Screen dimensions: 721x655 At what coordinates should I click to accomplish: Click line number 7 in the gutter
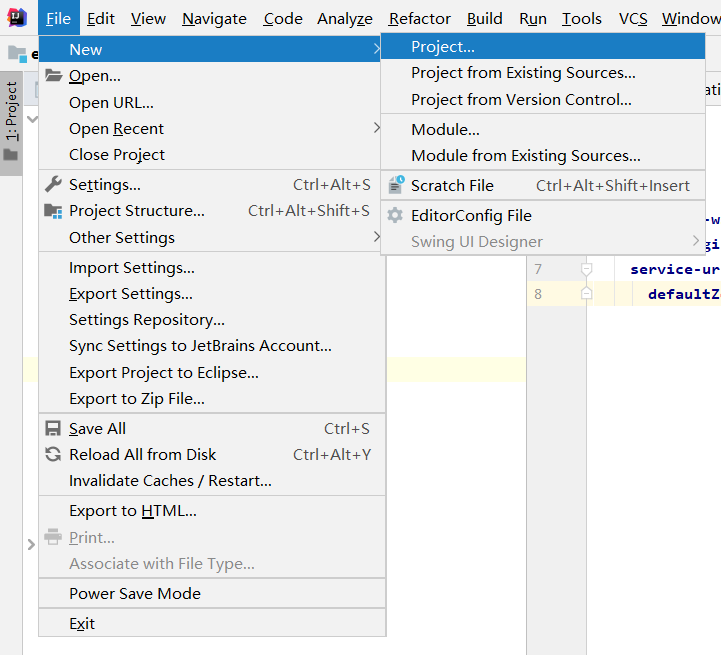pos(538,269)
